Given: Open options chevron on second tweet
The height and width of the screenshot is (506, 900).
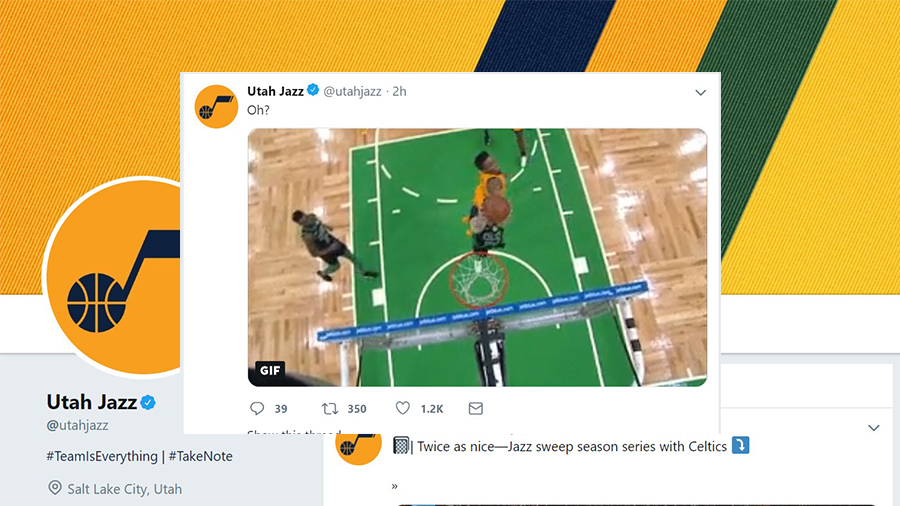Looking at the screenshot, I should tap(874, 427).
